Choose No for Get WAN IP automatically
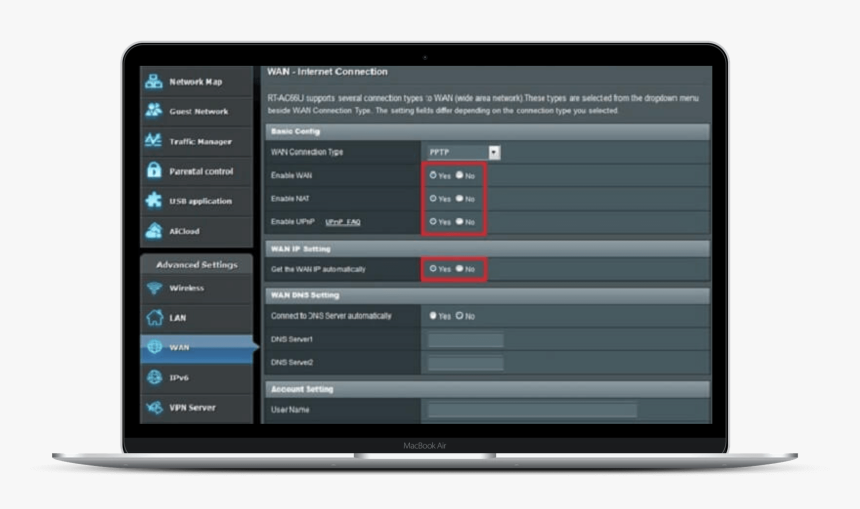Viewport: 860px width, 509px height. point(459,268)
